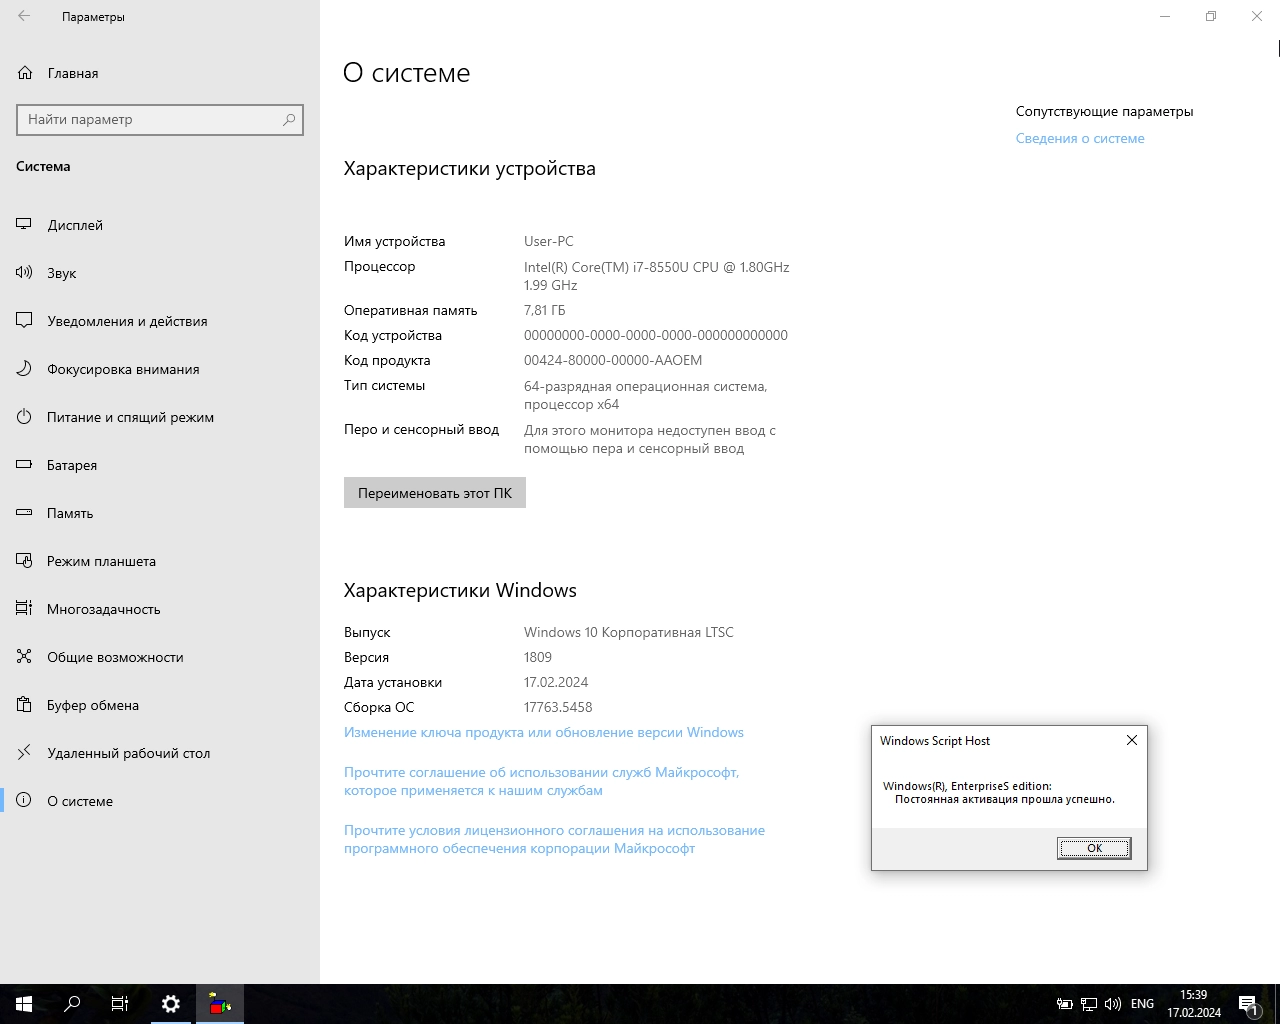Select product code 00424-80000-00000-AAOEM
1280x1024 pixels.
pos(613,360)
